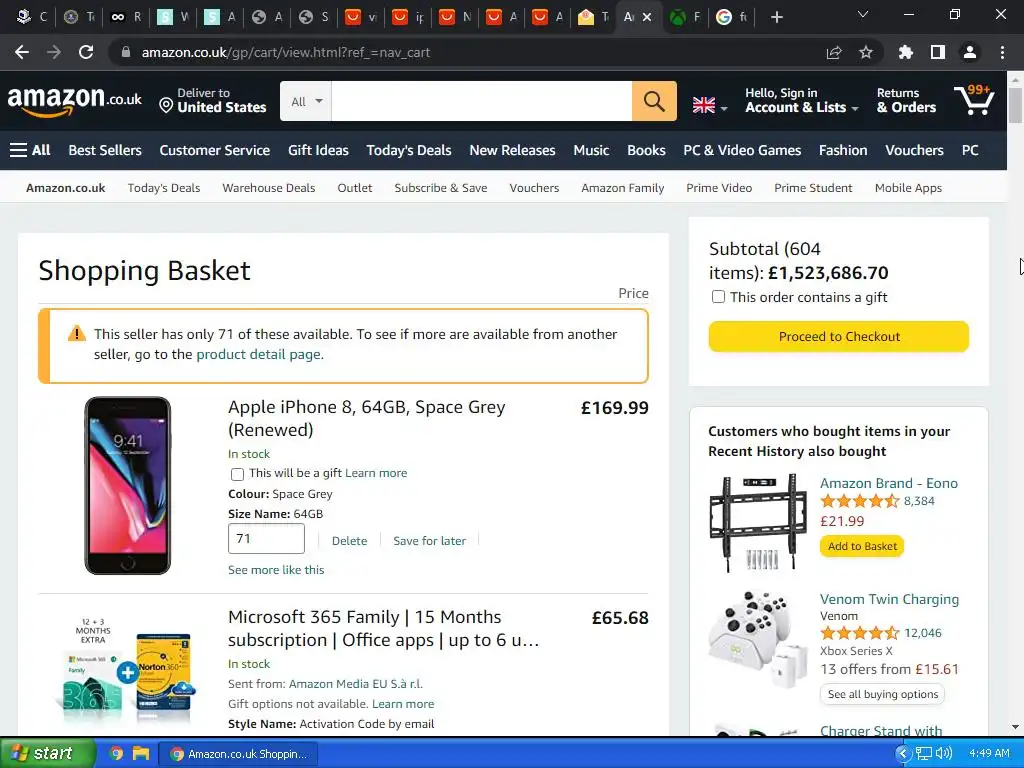Viewport: 1024px width, 768px height.
Task: Select the Amazon.co.uk Shopping taskbar button
Action: coord(239,754)
